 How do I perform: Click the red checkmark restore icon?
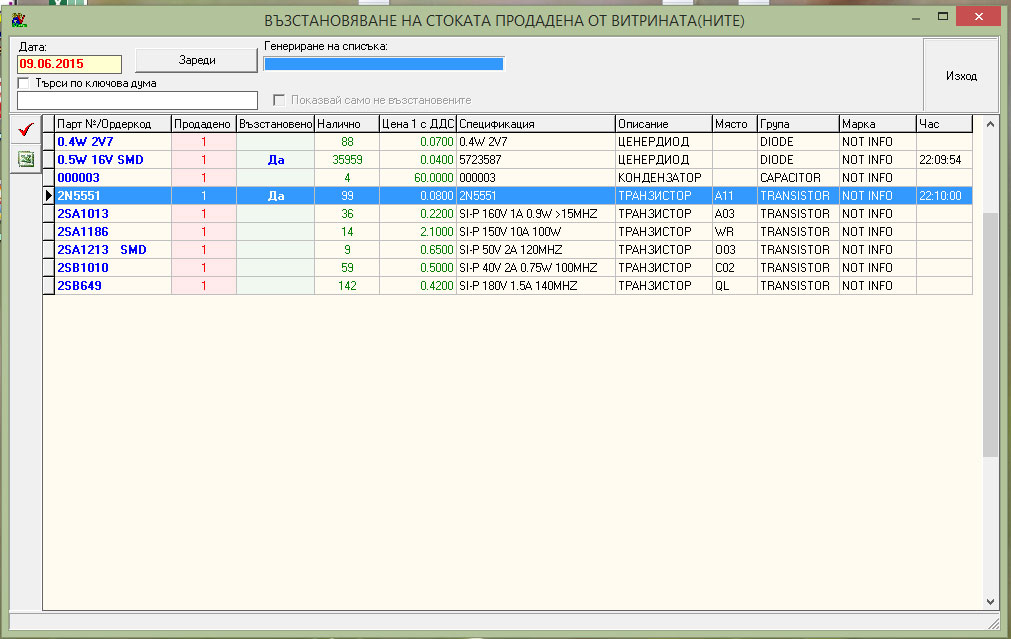26,130
